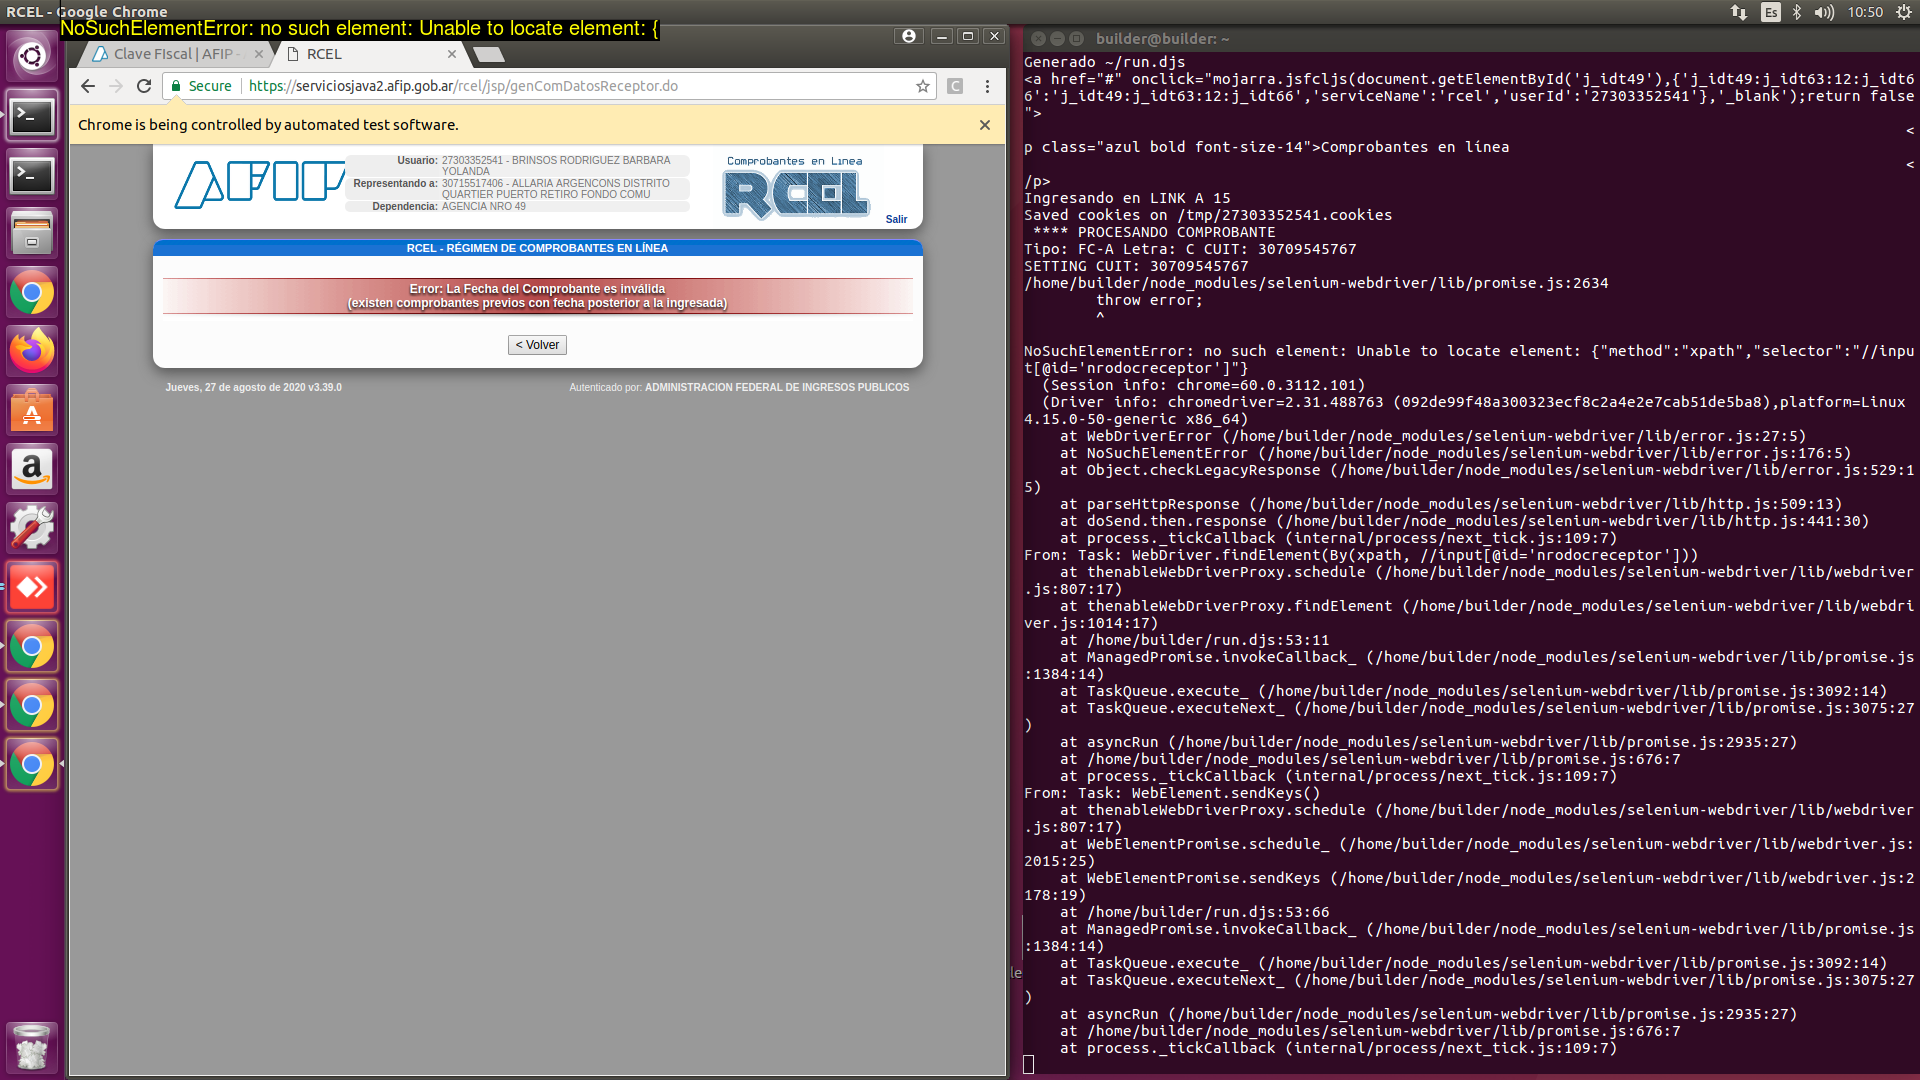
Task: Click the terminal window title builder@builder
Action: pos(1162,39)
